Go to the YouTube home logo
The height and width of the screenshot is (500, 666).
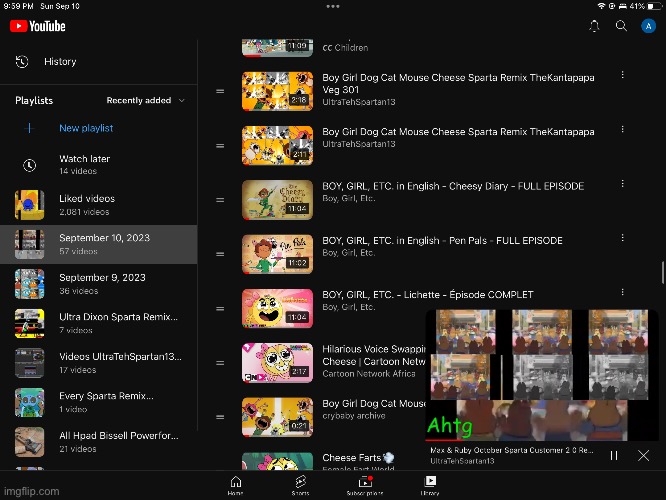38,26
